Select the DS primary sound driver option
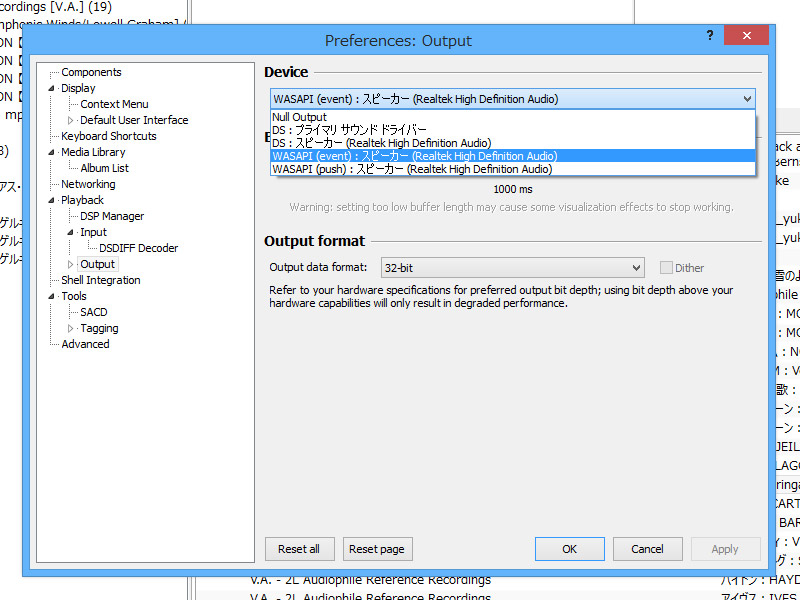The image size is (800, 600). [349, 130]
